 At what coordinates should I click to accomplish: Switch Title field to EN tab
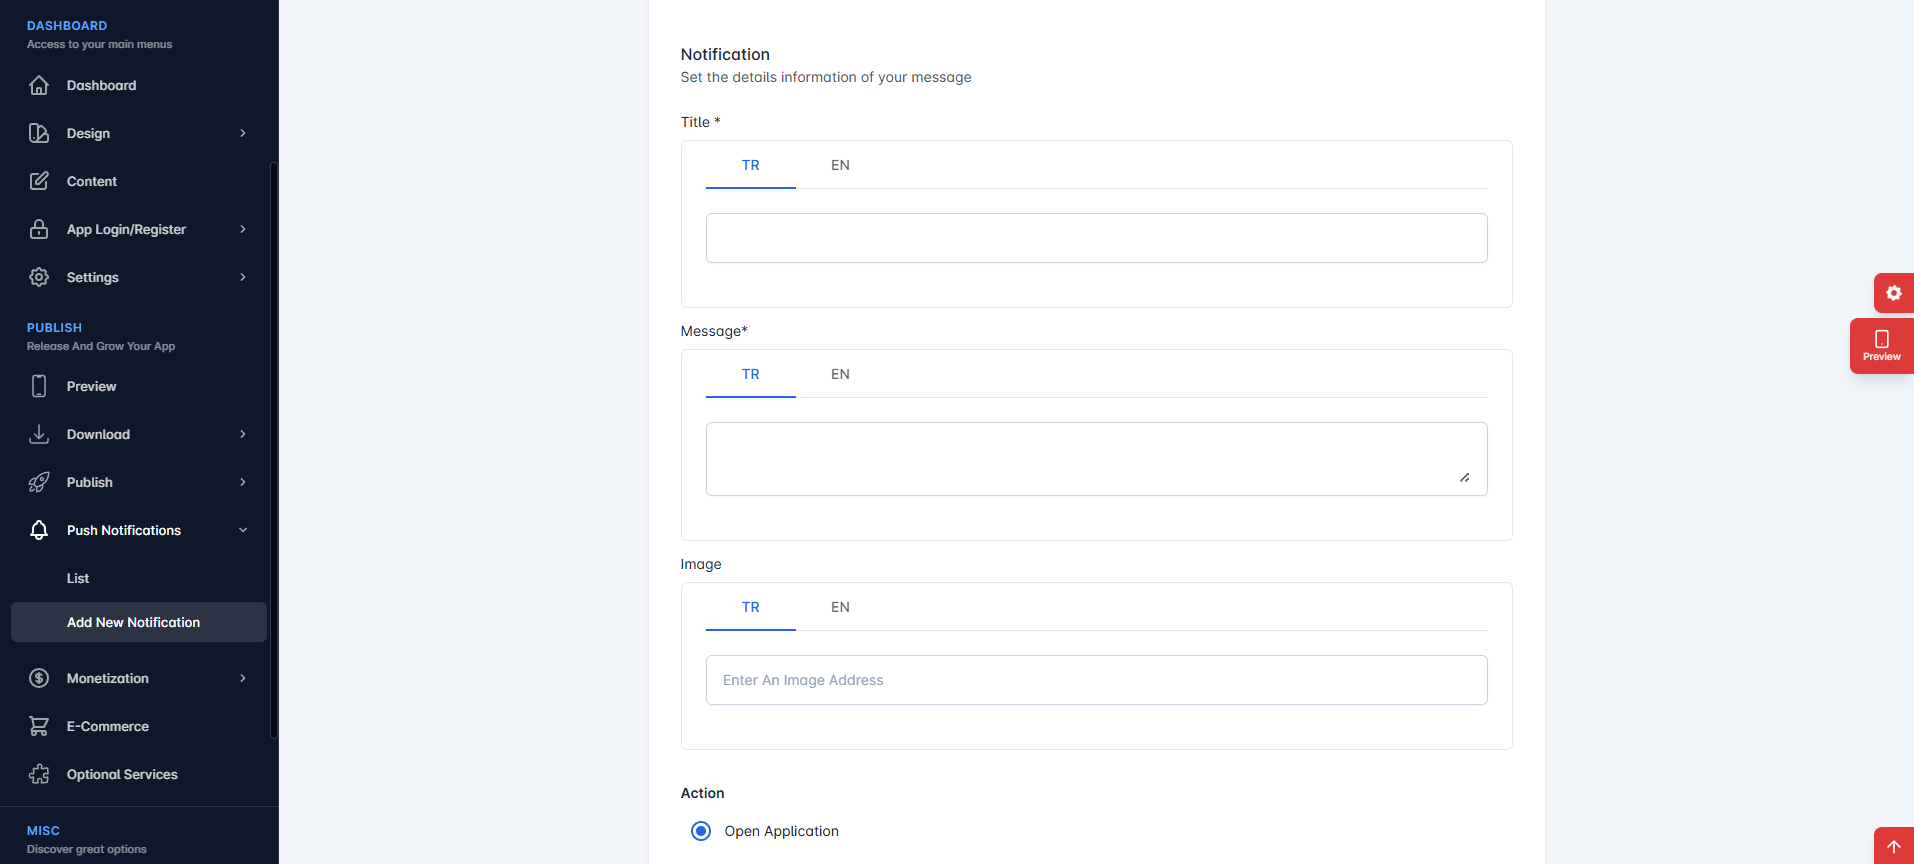[840, 165]
